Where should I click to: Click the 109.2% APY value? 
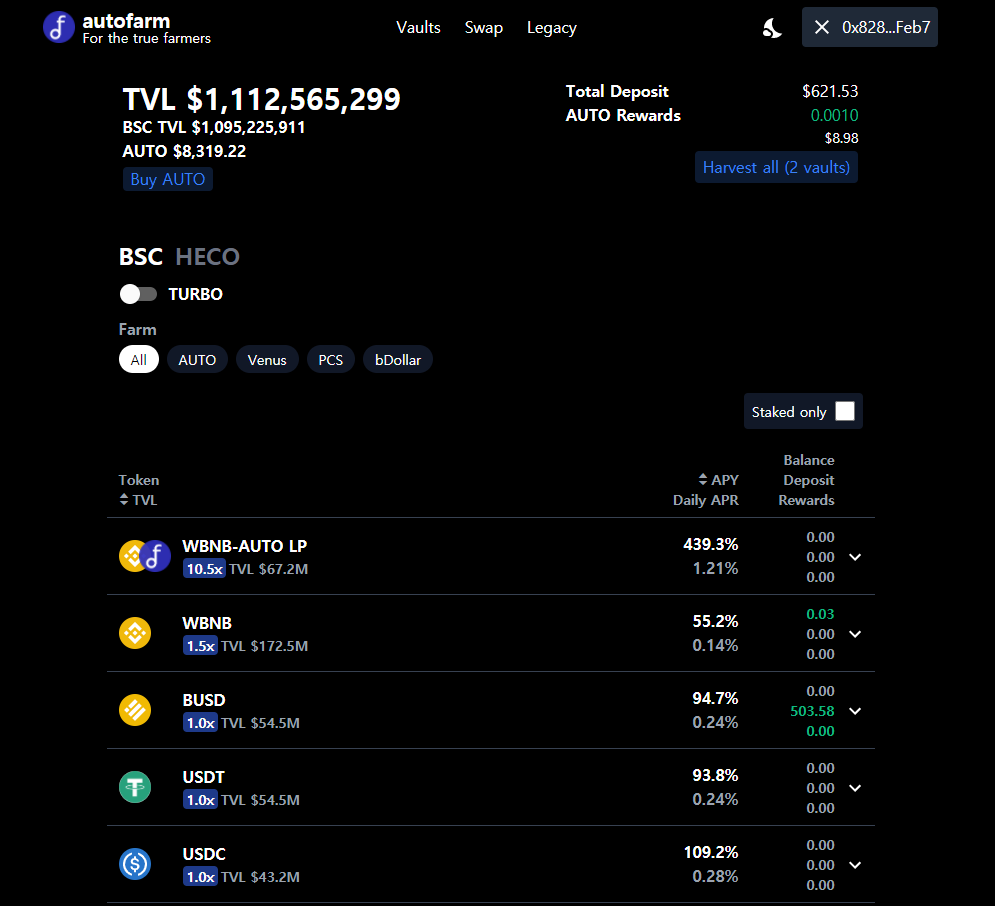tap(711, 852)
